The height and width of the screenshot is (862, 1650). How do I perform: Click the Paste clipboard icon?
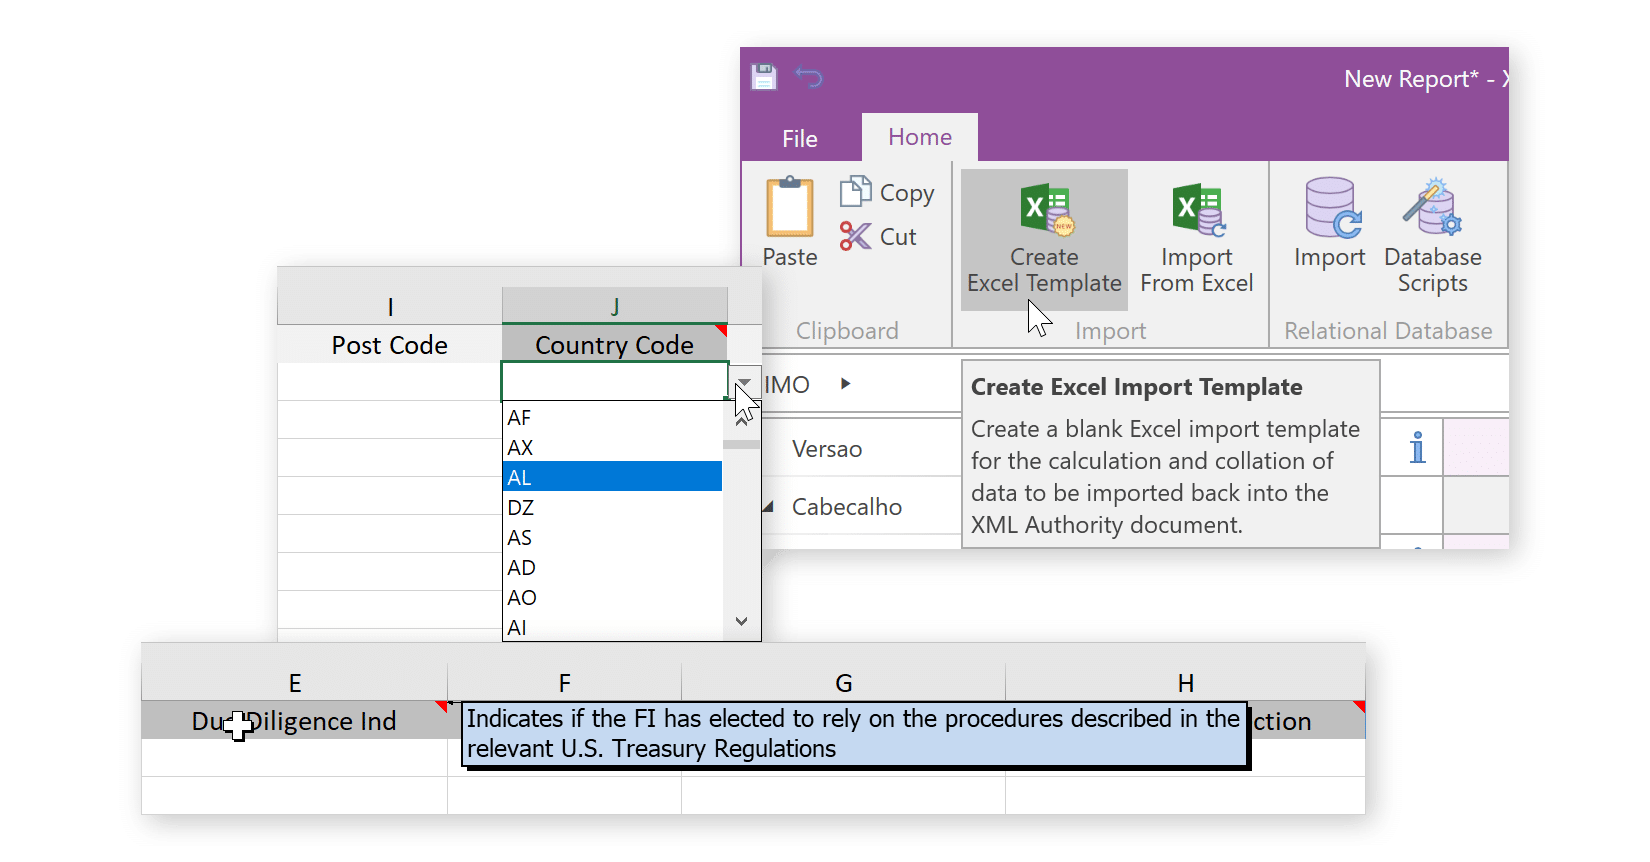click(790, 208)
